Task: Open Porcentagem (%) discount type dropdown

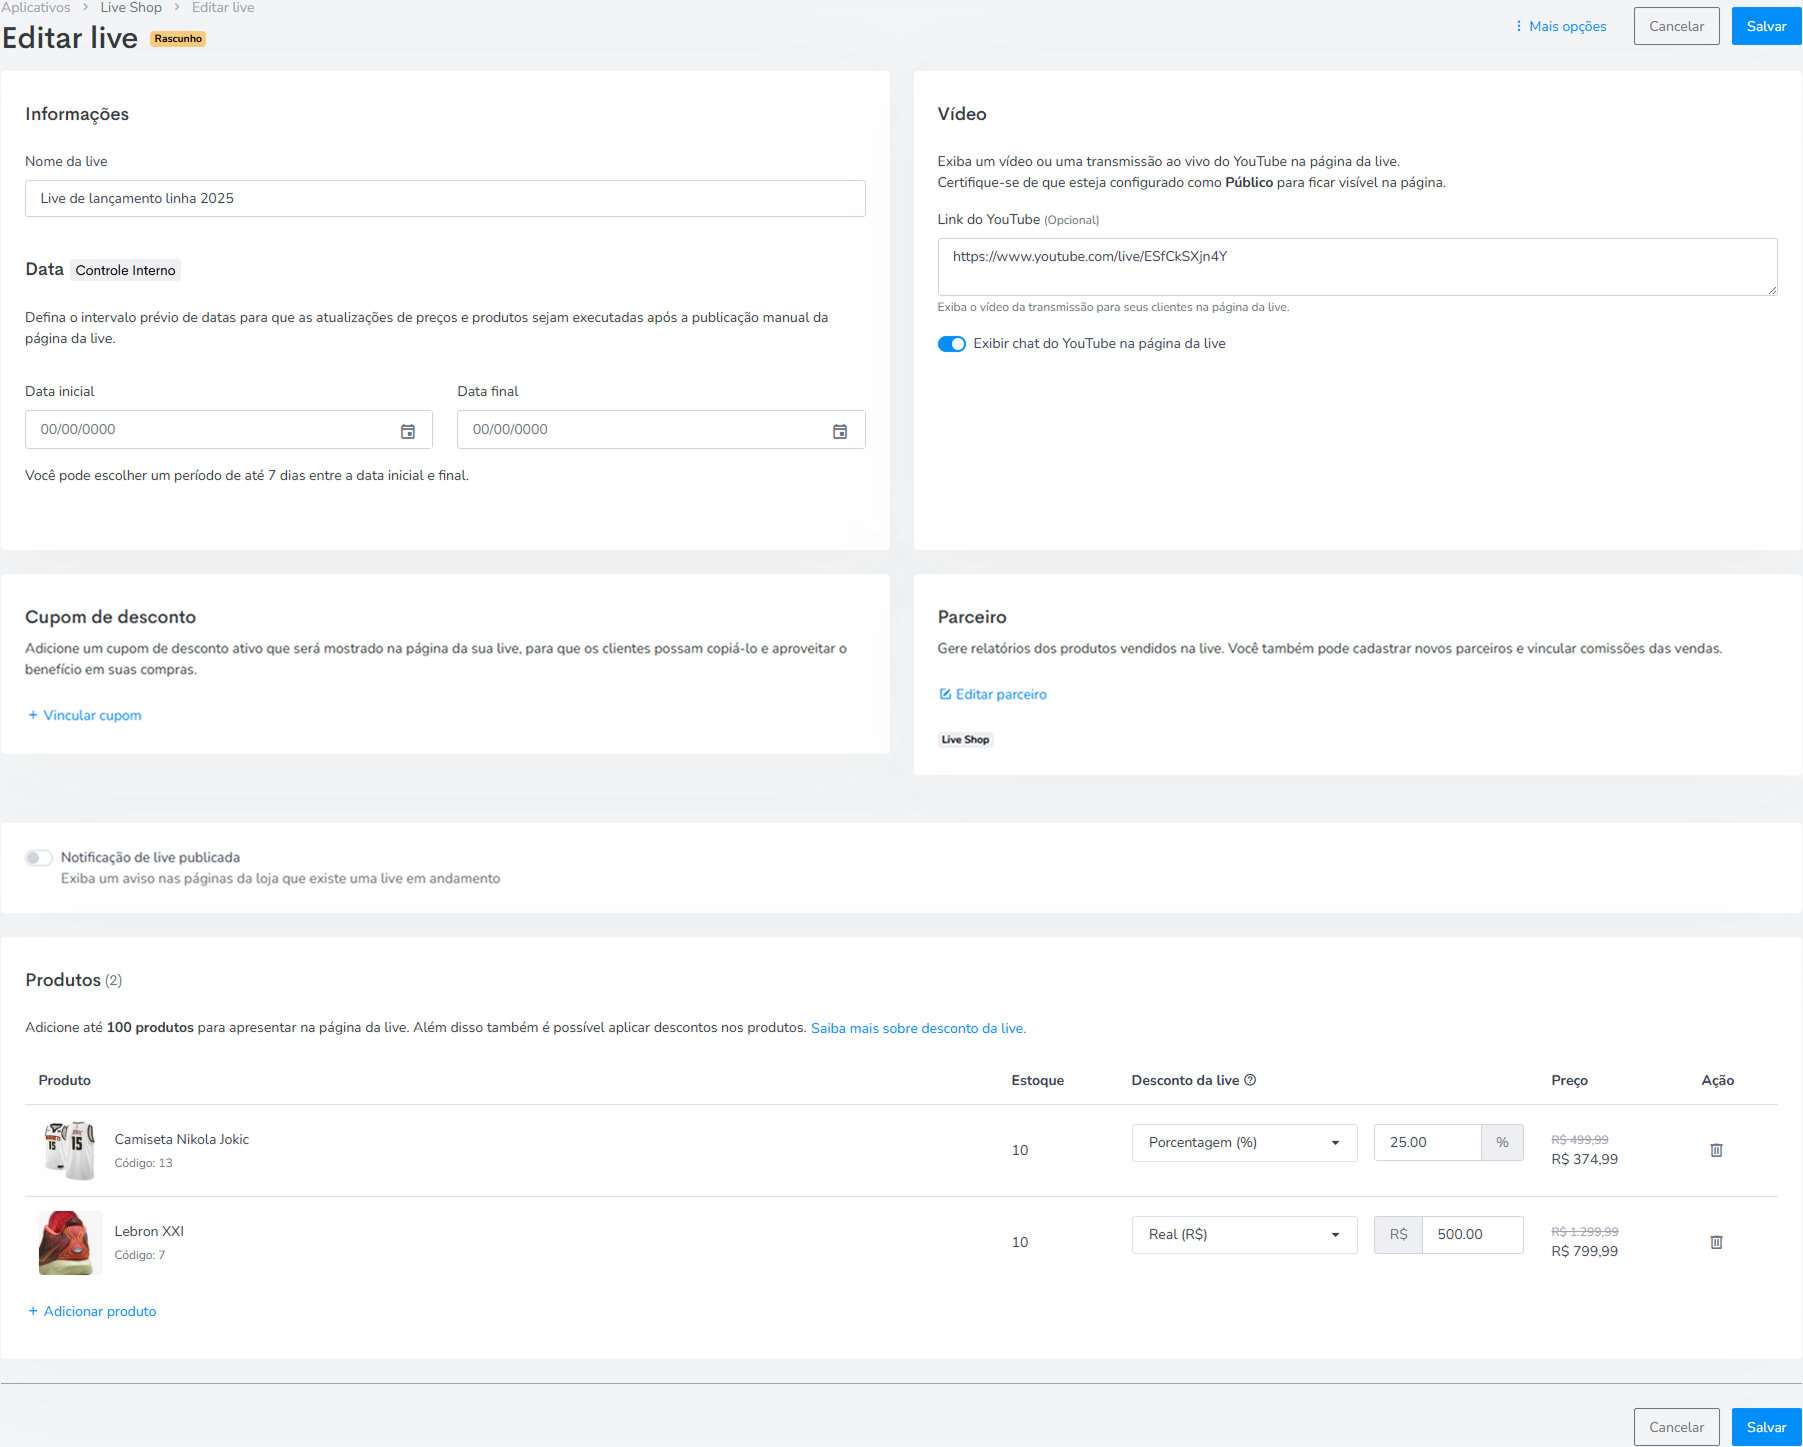Action: pos(1244,1143)
